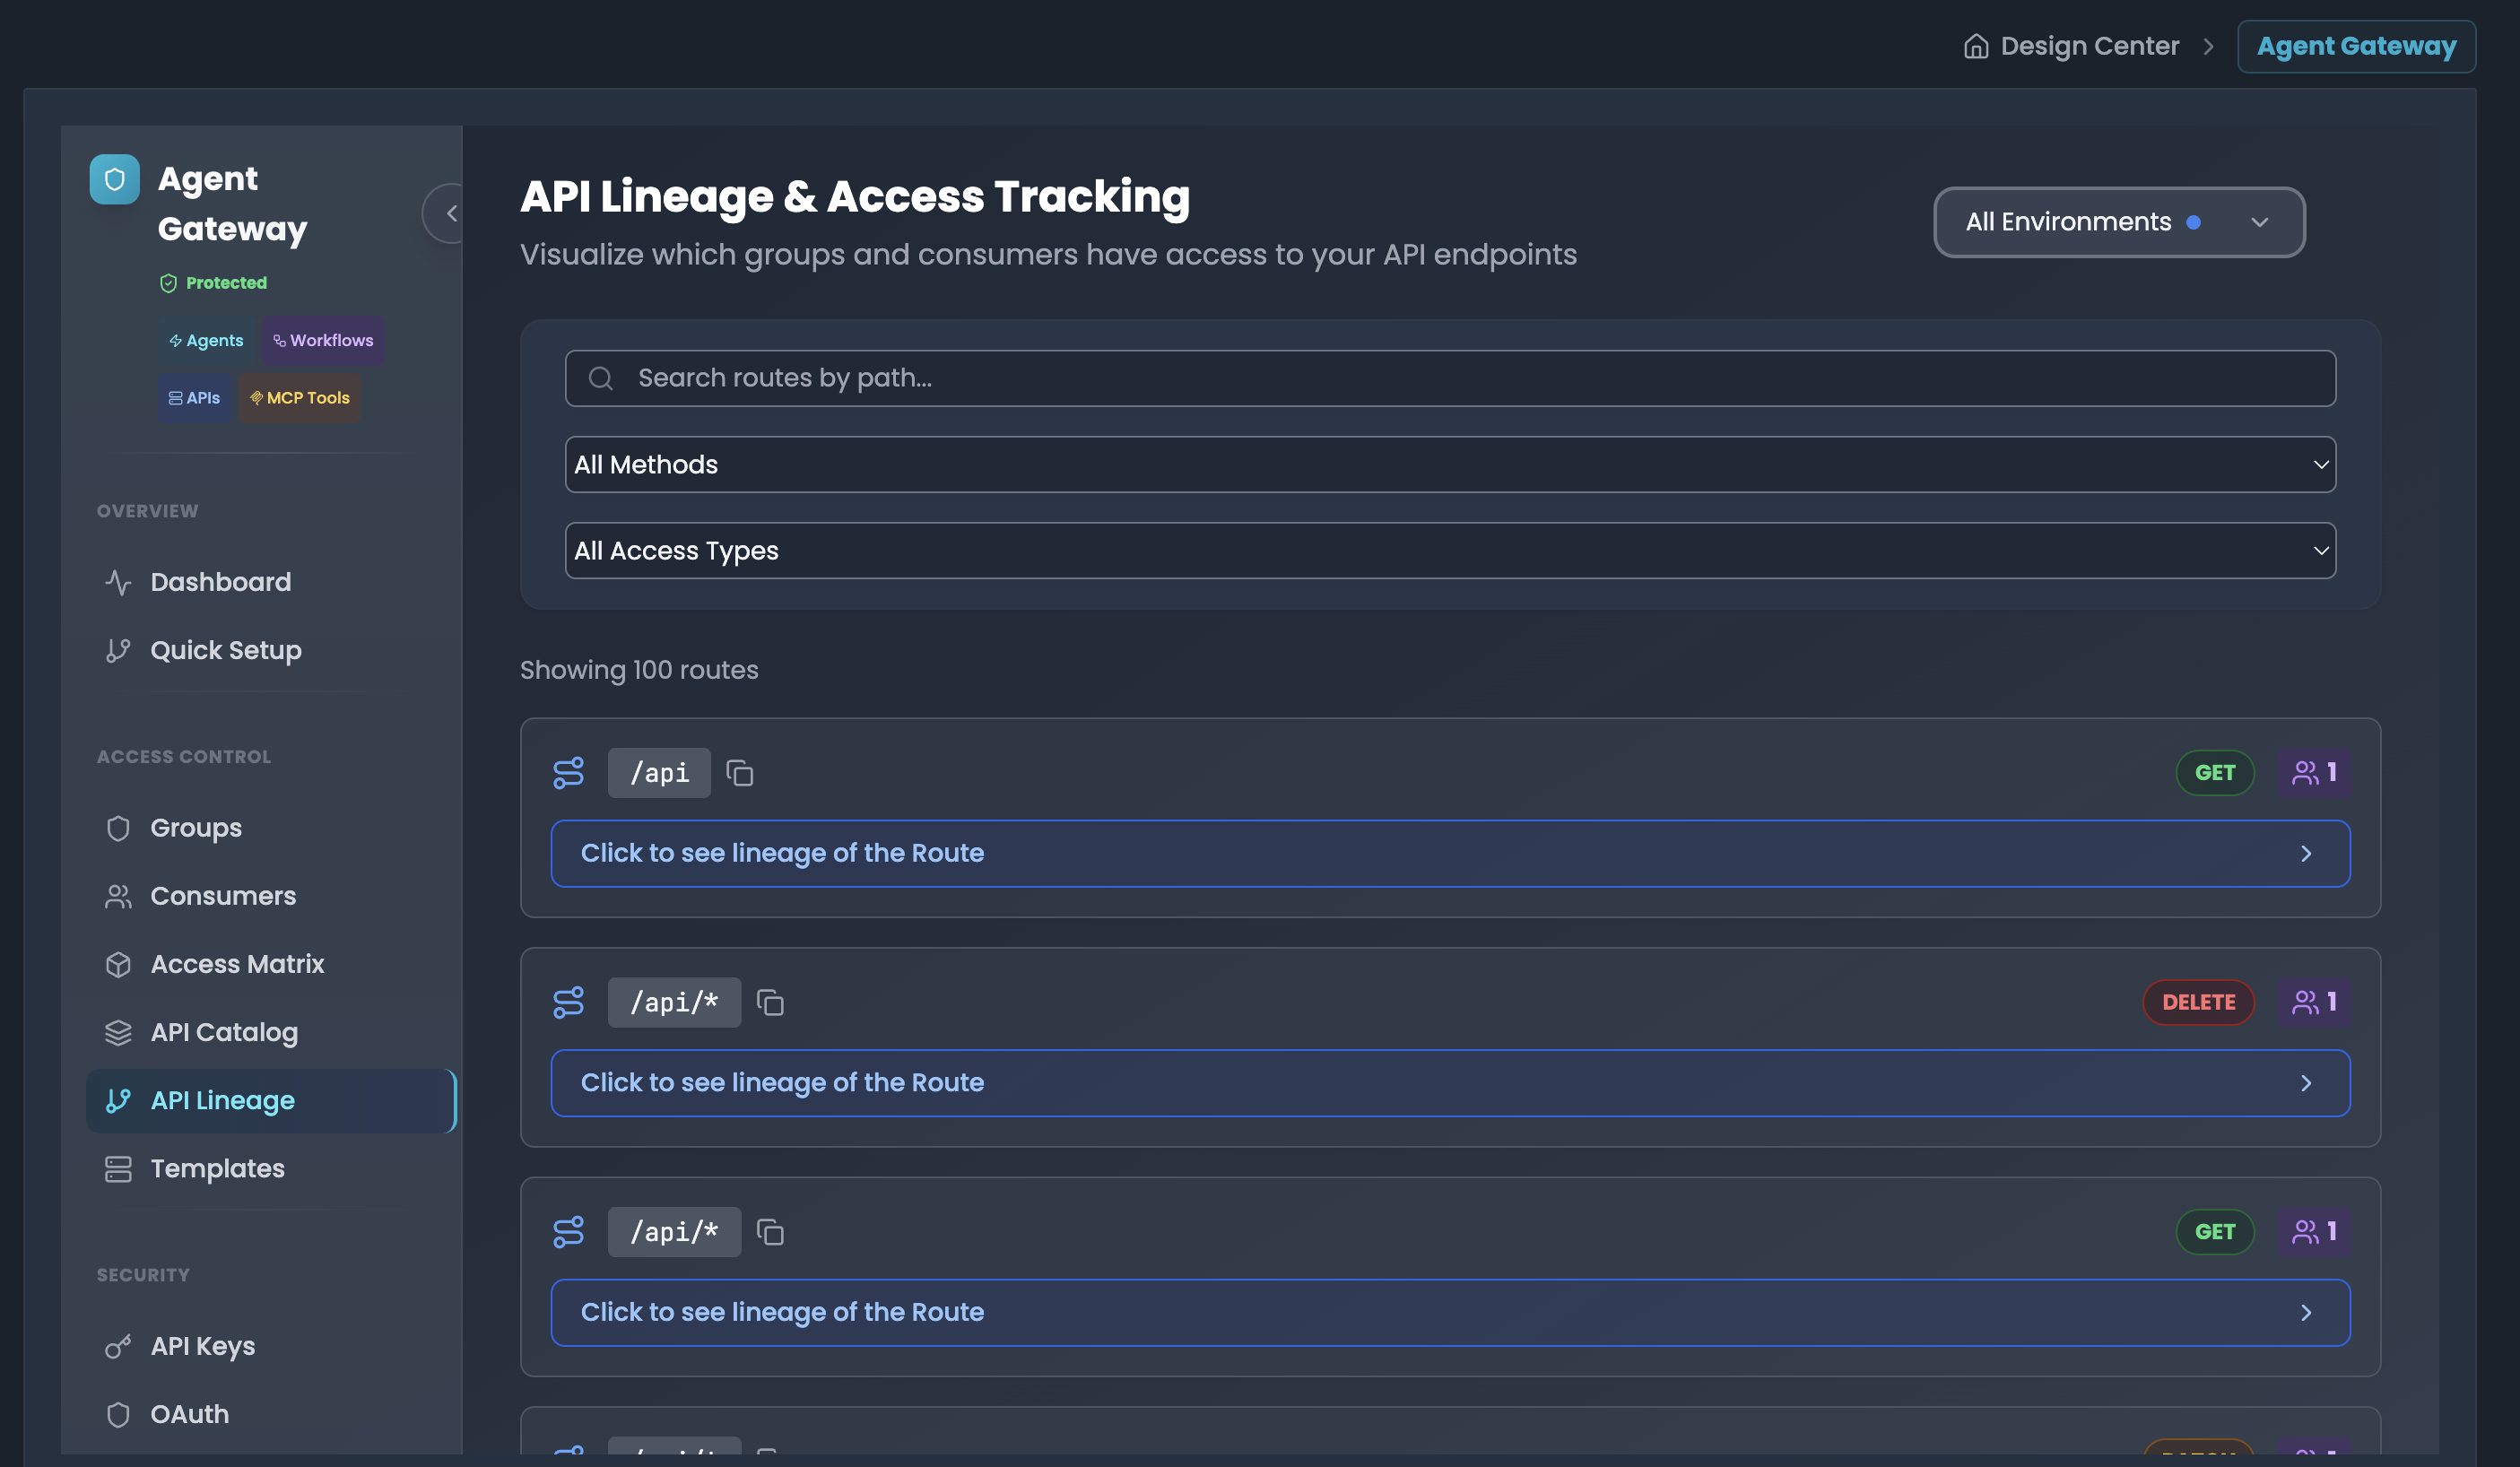Click Design Center breadcrumb link

pyautogui.click(x=2089, y=46)
